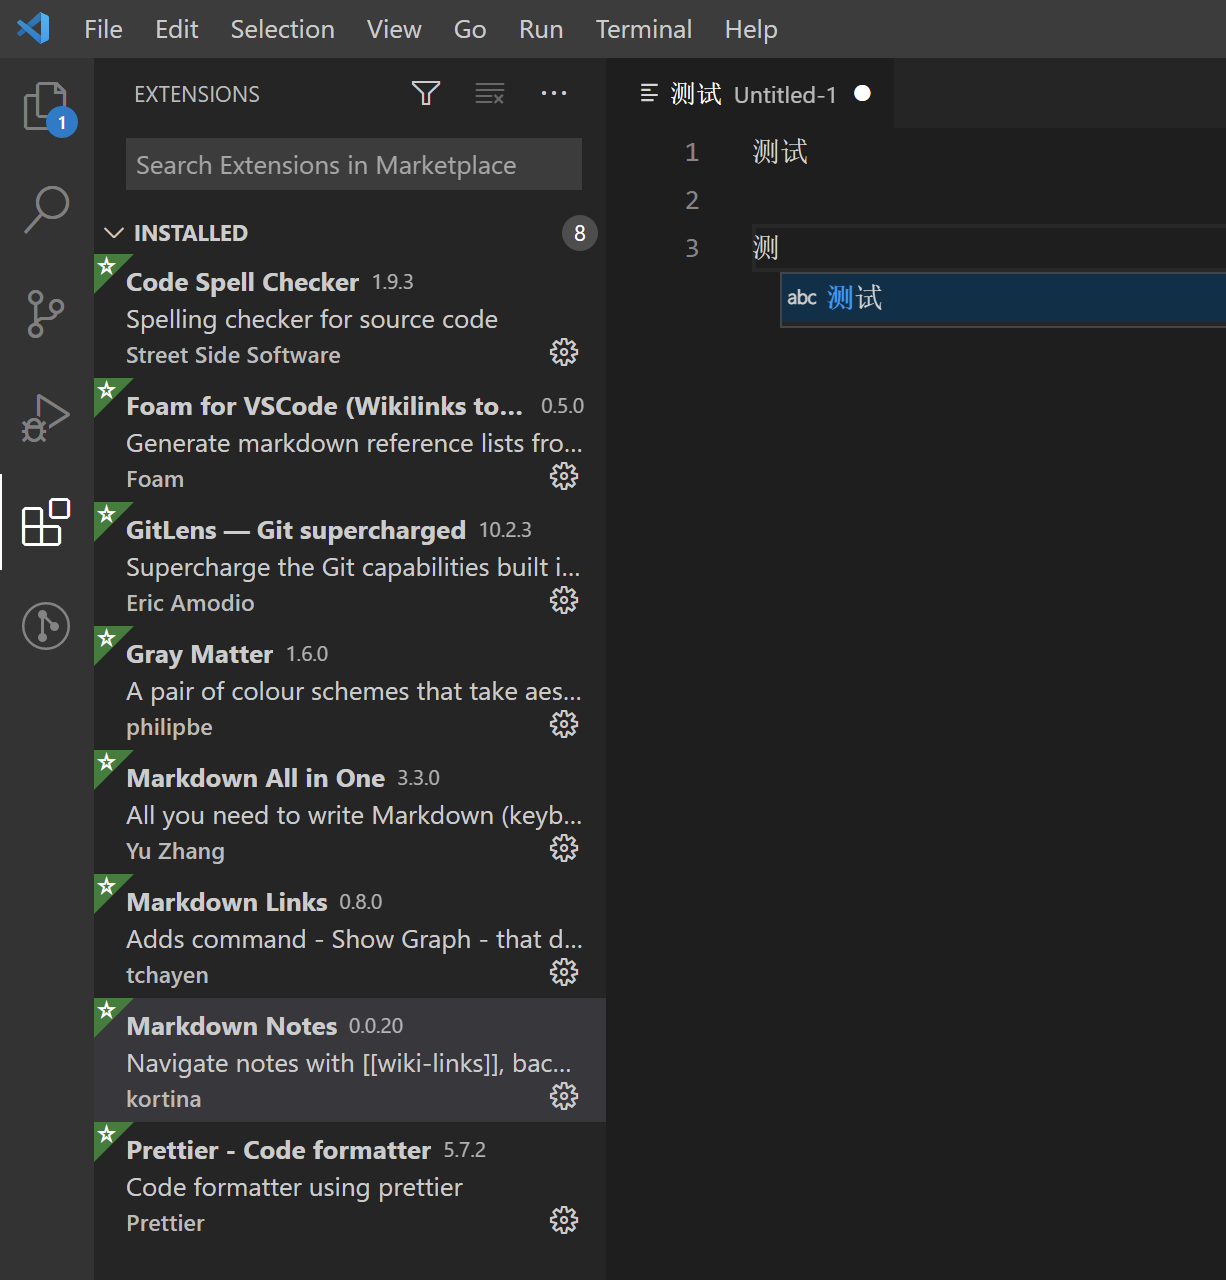
Task: Open the Edit menu
Action: click(x=177, y=29)
